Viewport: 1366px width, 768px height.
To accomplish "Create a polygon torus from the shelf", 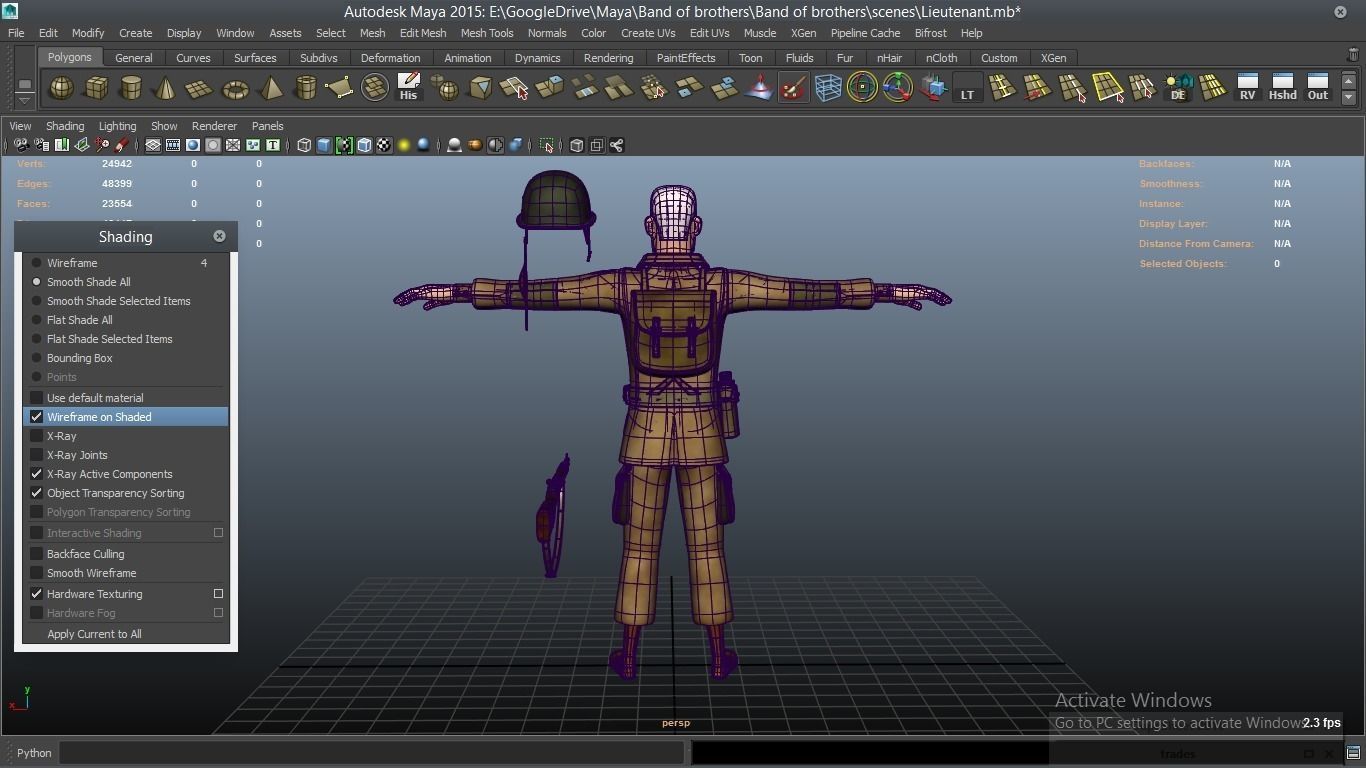I will click(x=235, y=88).
